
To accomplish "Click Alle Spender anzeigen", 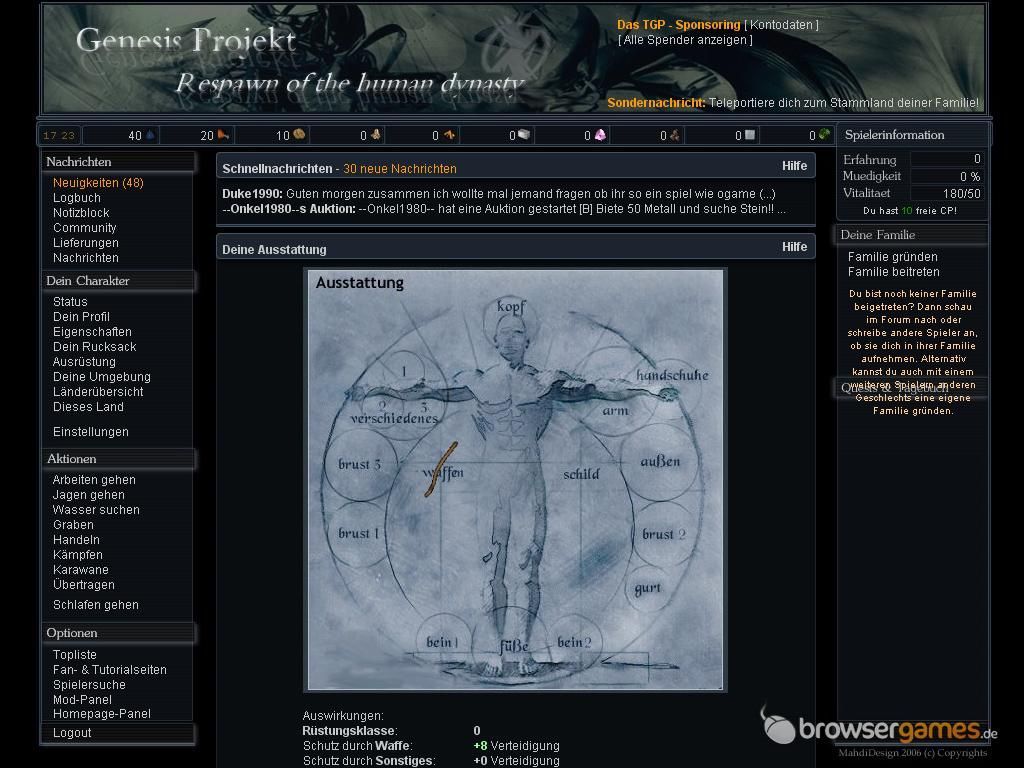I will [685, 40].
